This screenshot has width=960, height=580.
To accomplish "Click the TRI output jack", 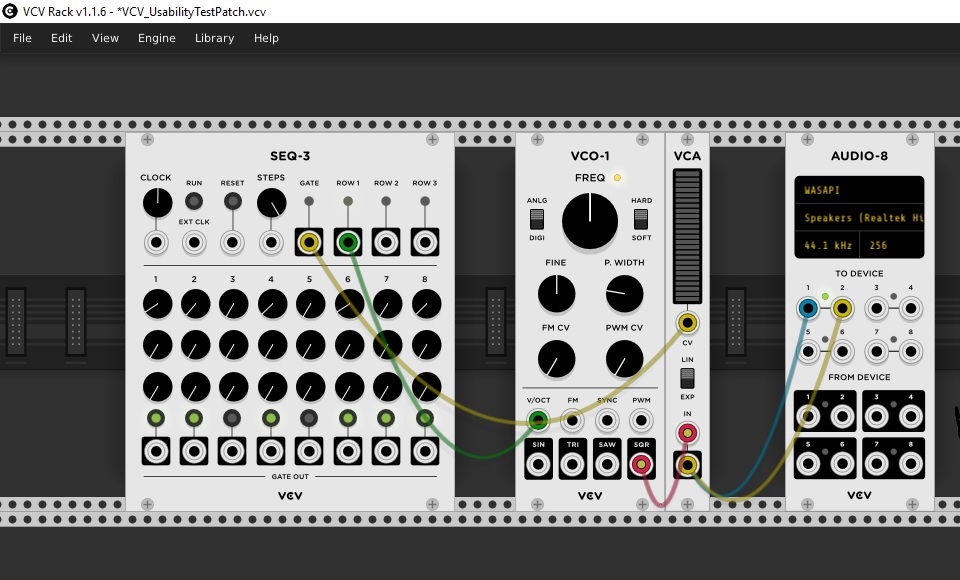I will coord(572,464).
